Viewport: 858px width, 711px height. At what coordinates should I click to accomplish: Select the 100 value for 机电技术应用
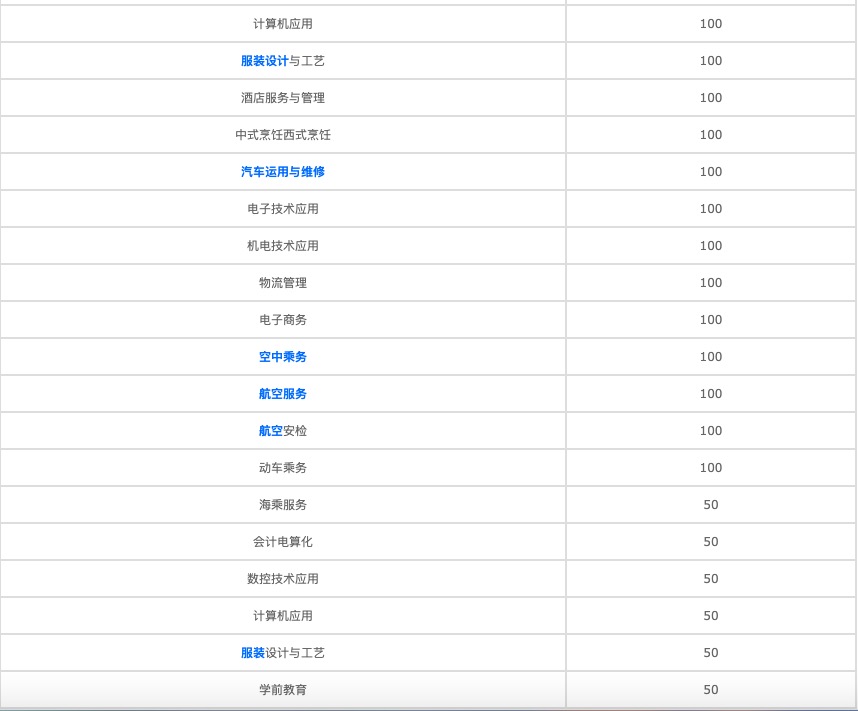click(711, 246)
